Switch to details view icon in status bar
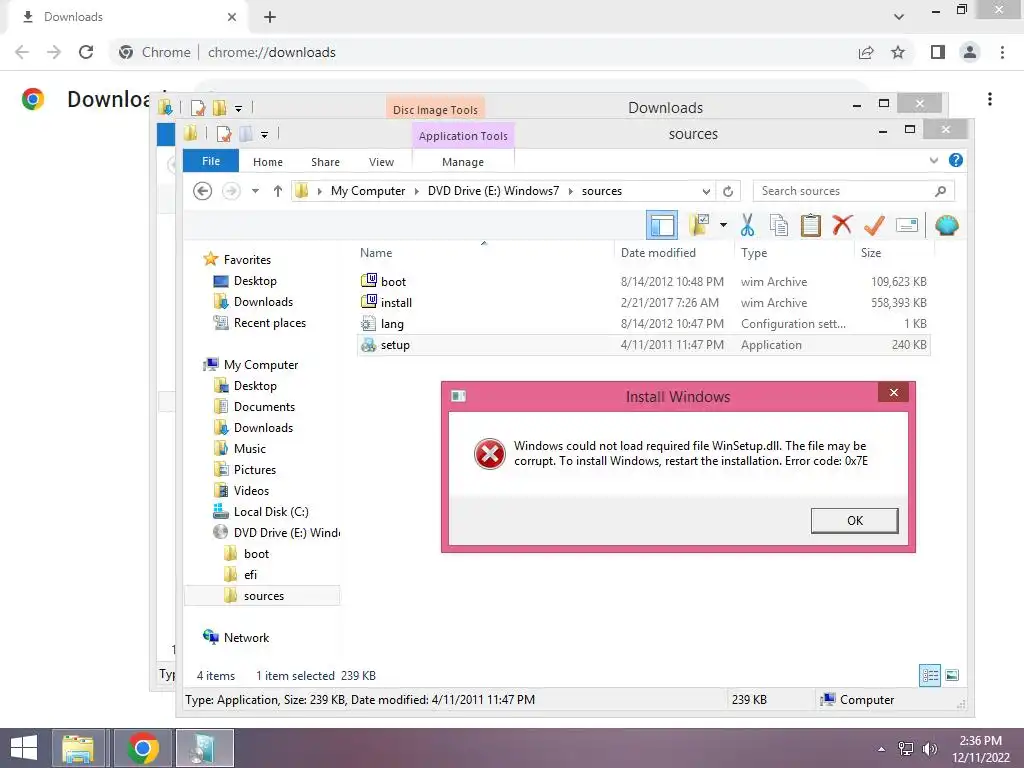This screenshot has height=768, width=1024. 930,675
